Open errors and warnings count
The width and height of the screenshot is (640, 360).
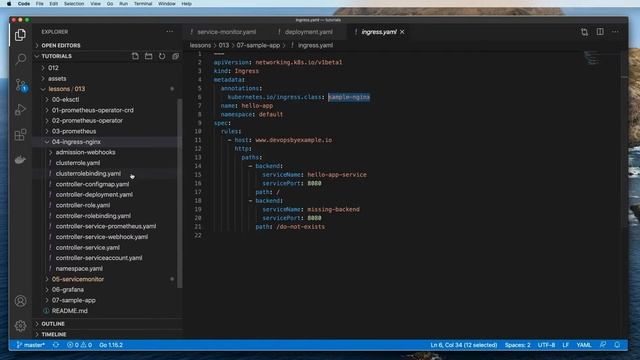click(79, 345)
